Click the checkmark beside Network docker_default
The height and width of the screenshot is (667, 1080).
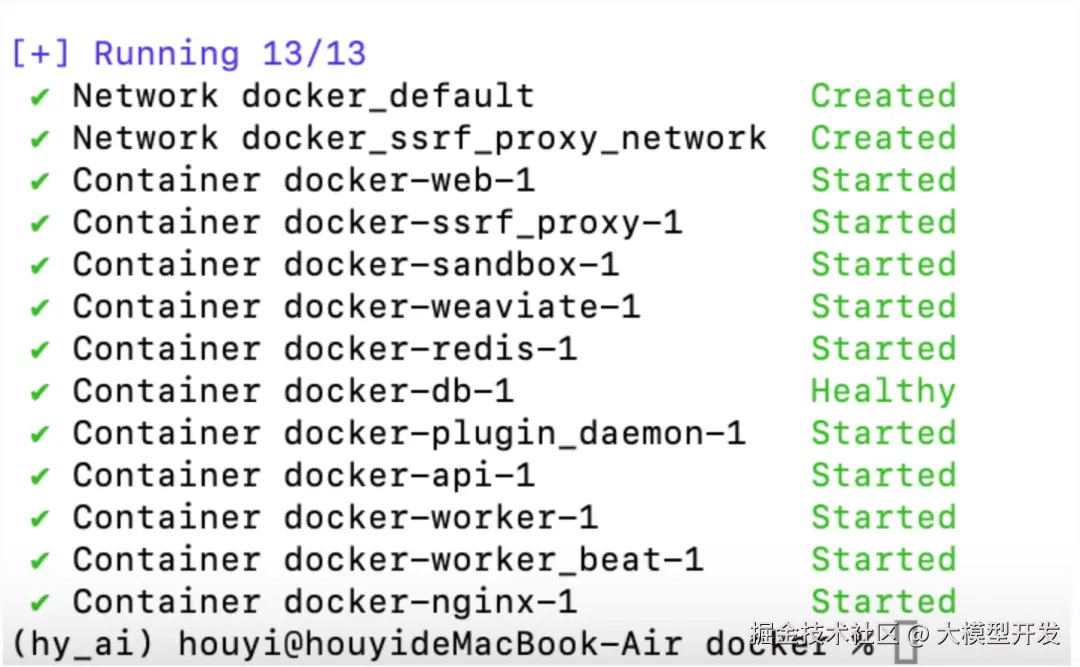tap(40, 97)
